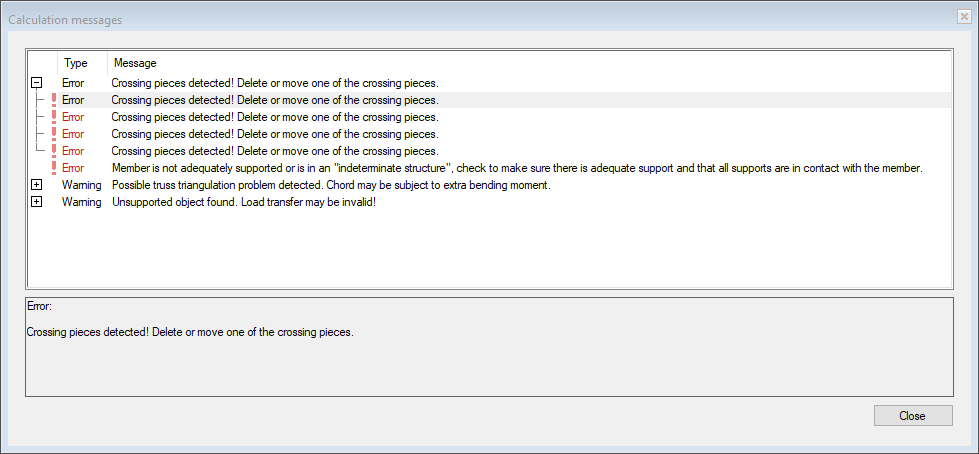Image resolution: width=979 pixels, height=454 pixels.
Task: Close the Calculation messages dialog with X
Action: pos(963,17)
